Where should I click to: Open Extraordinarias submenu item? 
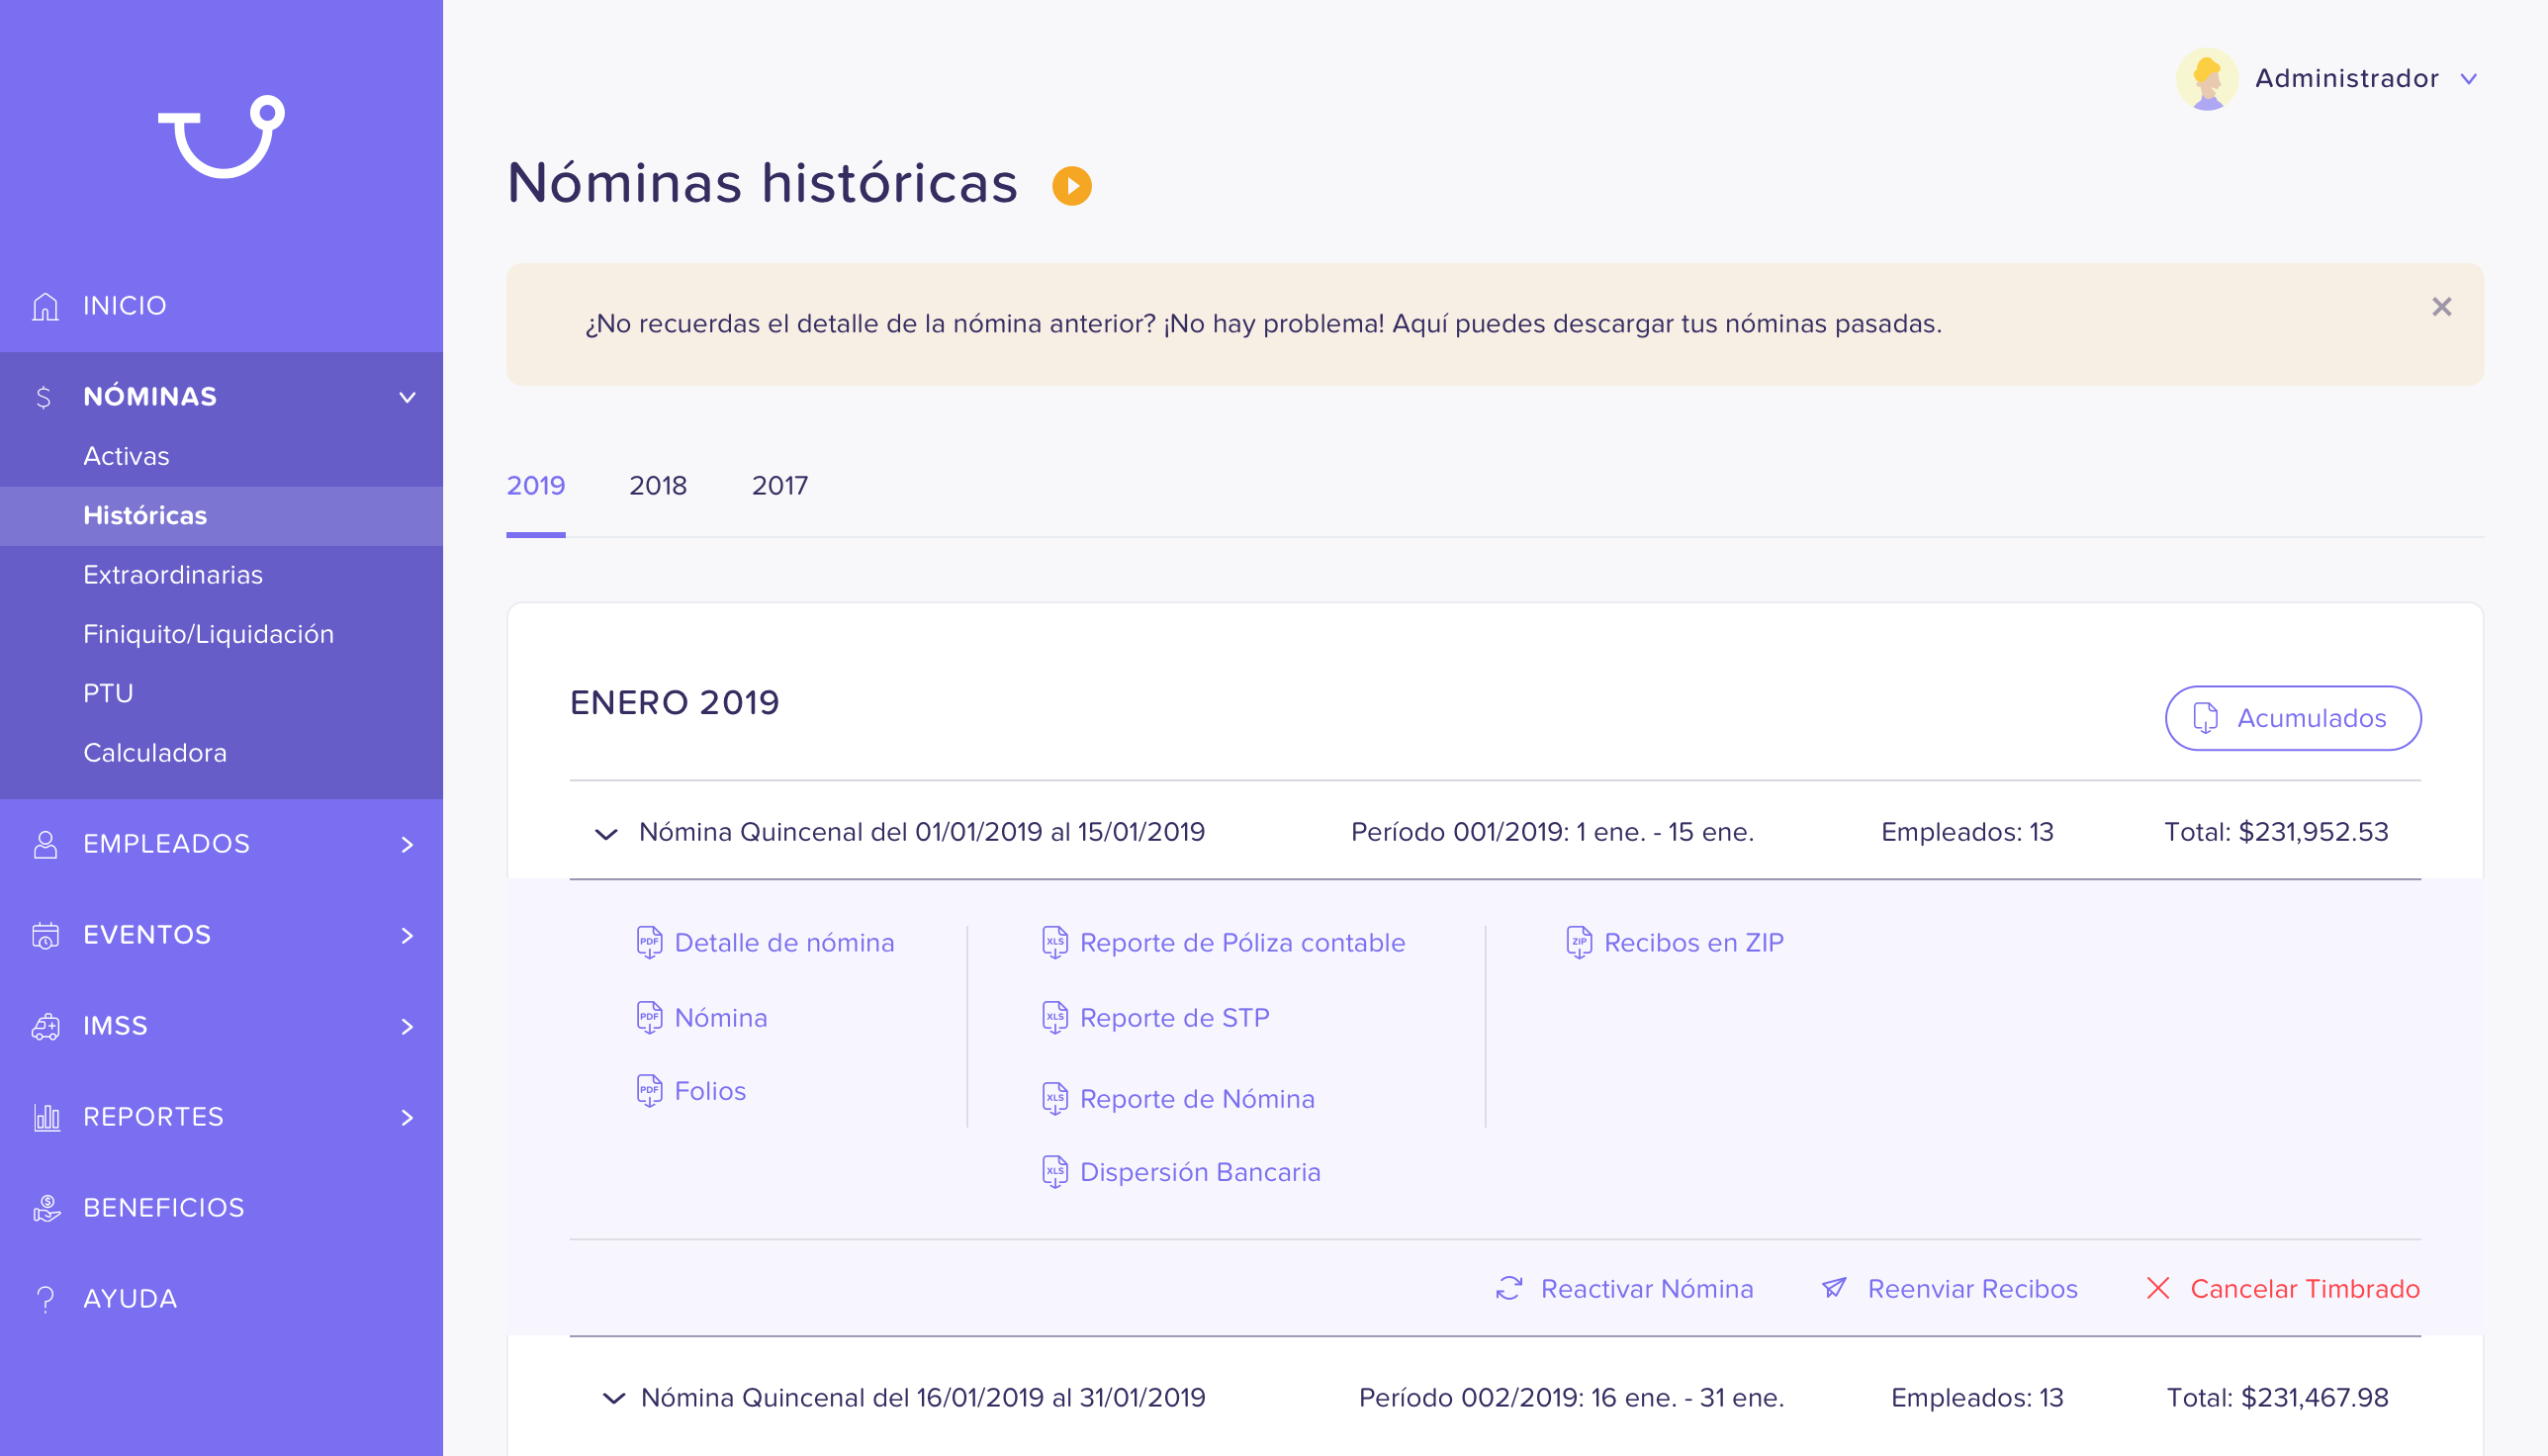click(x=173, y=575)
